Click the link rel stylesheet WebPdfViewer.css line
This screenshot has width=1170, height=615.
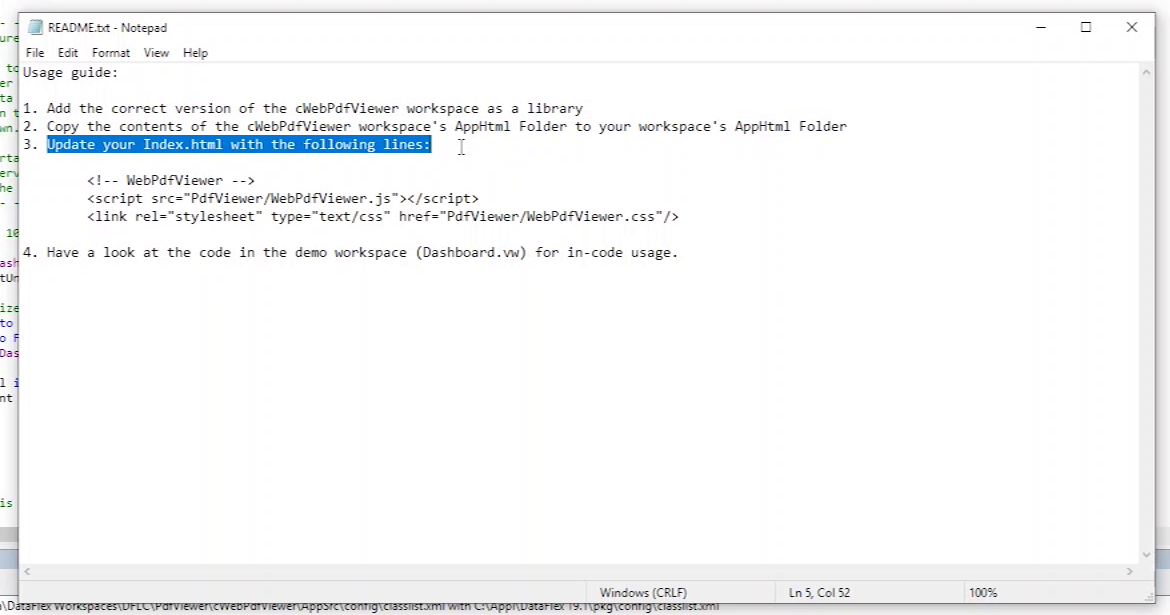[382, 217]
